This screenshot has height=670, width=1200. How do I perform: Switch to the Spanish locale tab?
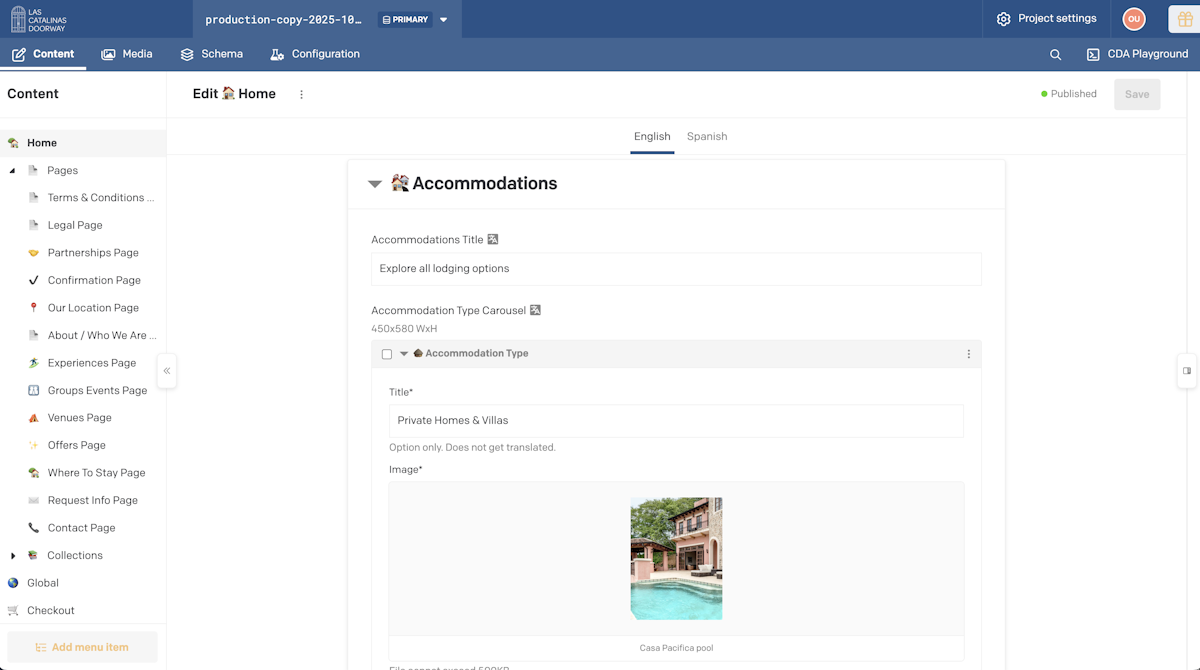706,137
